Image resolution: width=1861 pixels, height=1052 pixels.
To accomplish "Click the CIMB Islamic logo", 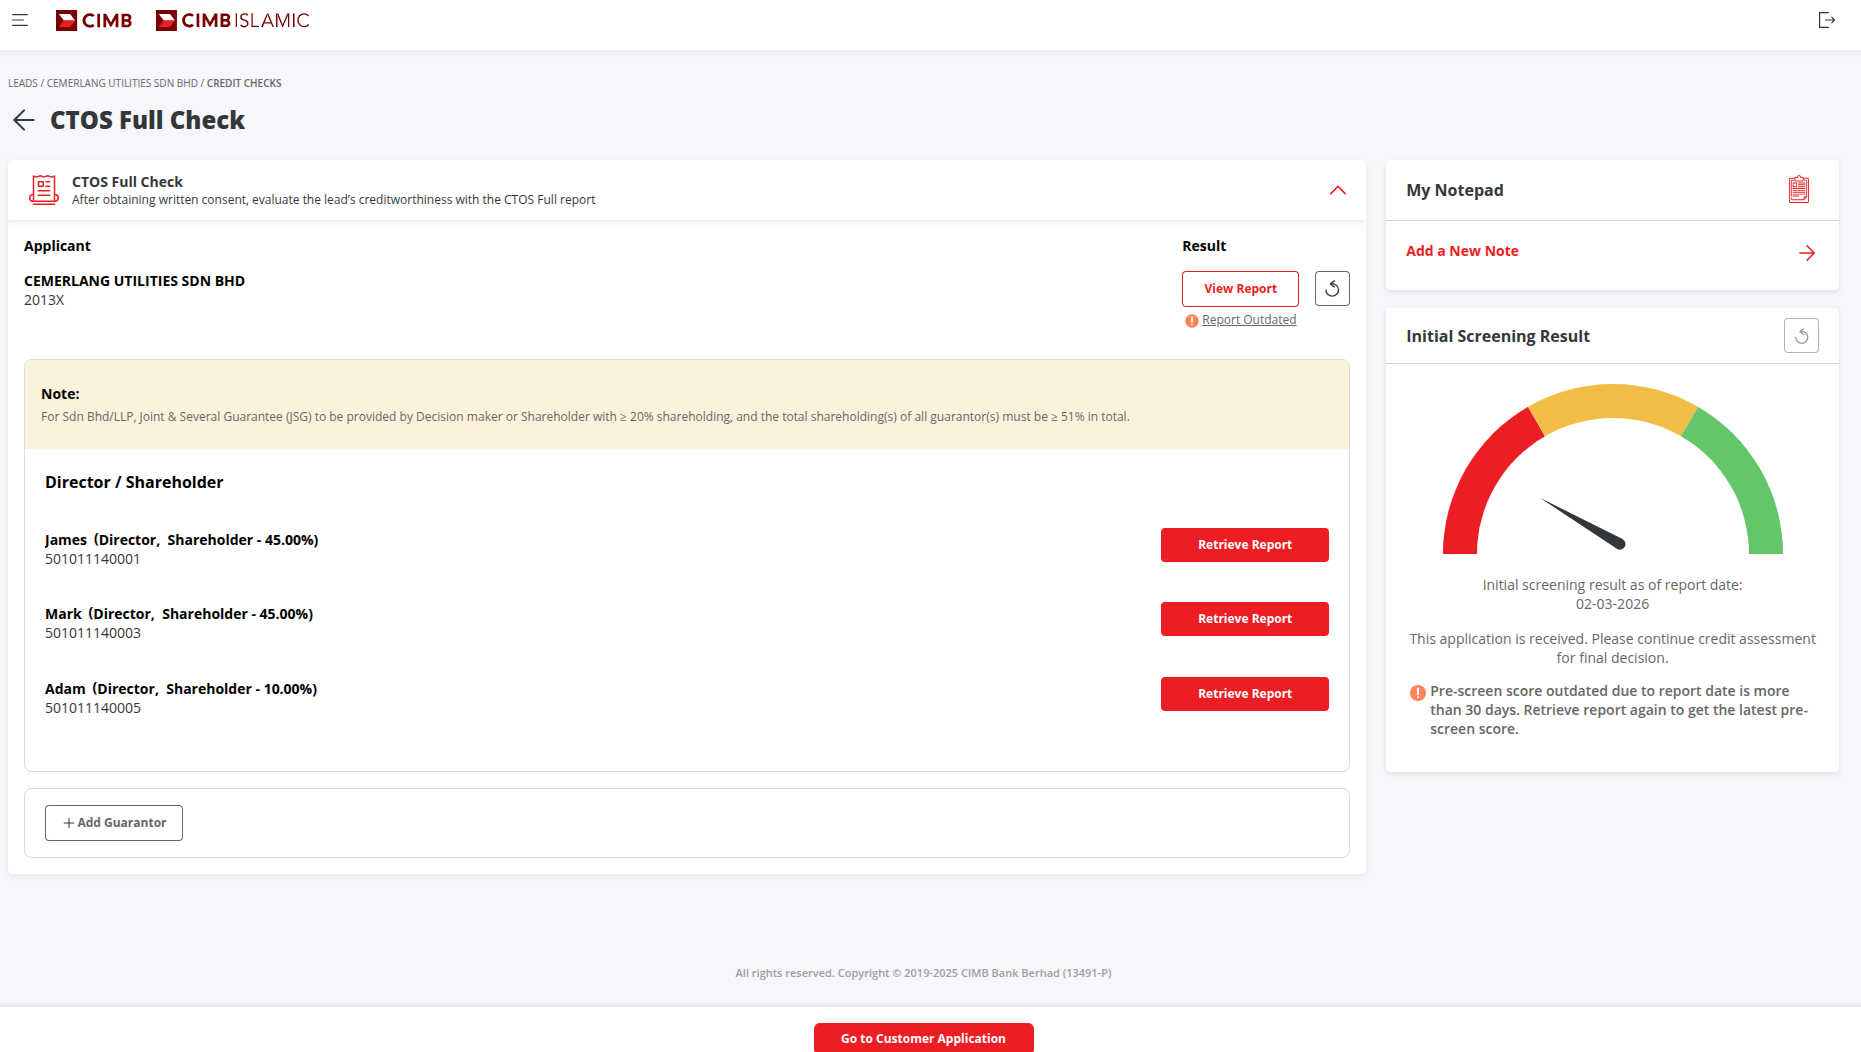I will tap(233, 20).
